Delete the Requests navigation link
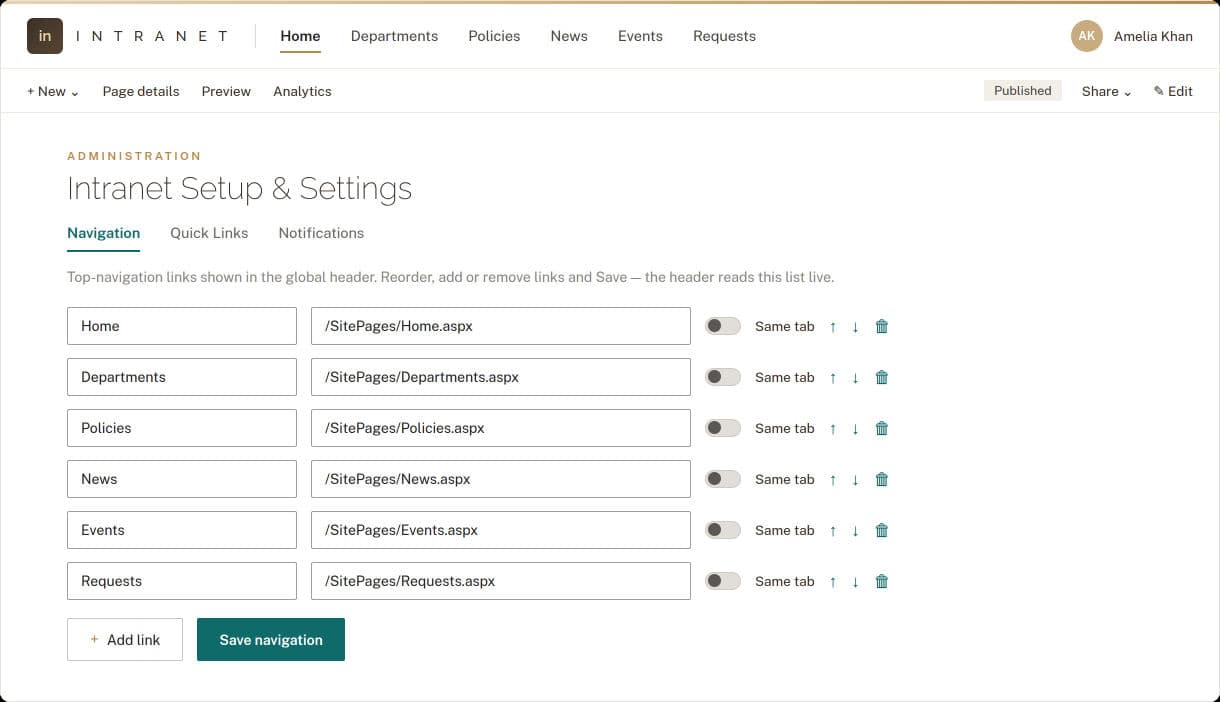 tap(882, 581)
